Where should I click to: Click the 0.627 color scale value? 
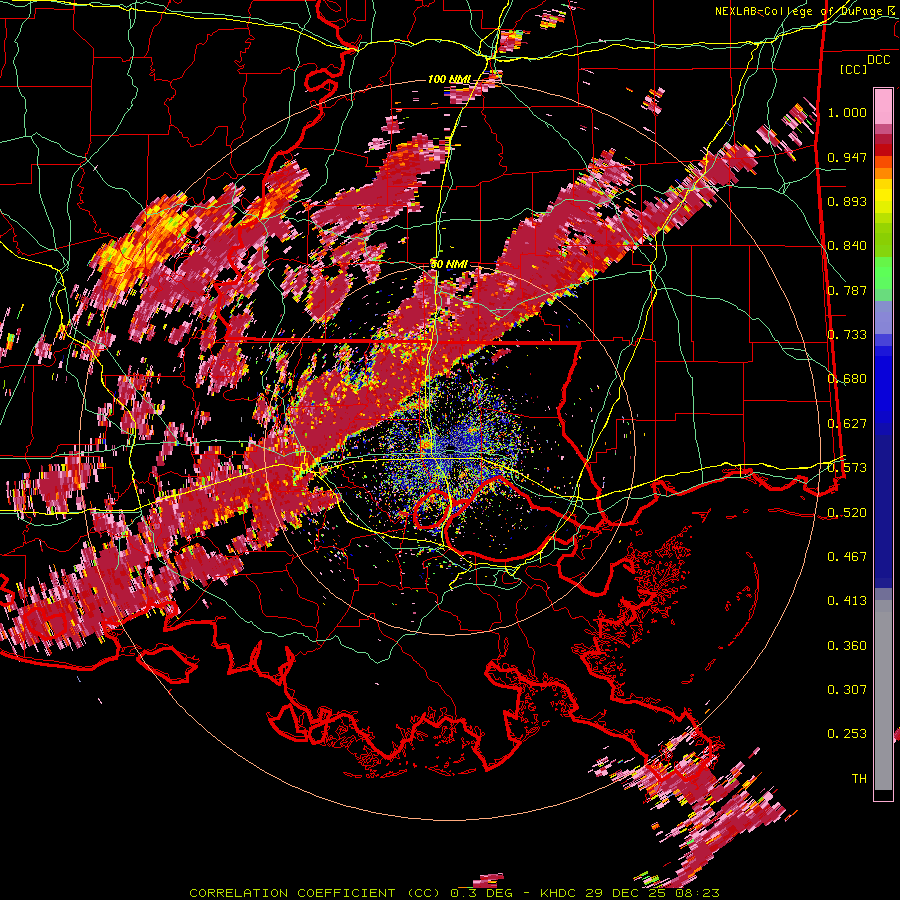point(847,423)
